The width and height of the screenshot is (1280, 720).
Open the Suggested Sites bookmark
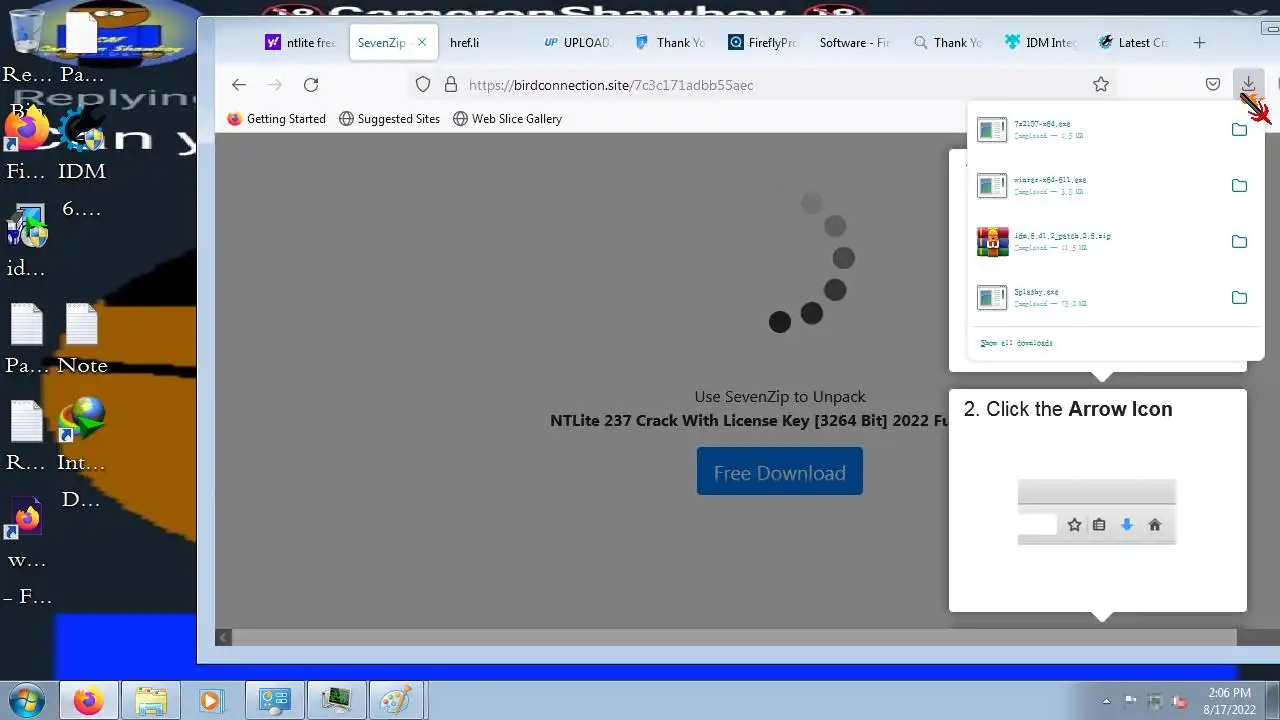[389, 119]
